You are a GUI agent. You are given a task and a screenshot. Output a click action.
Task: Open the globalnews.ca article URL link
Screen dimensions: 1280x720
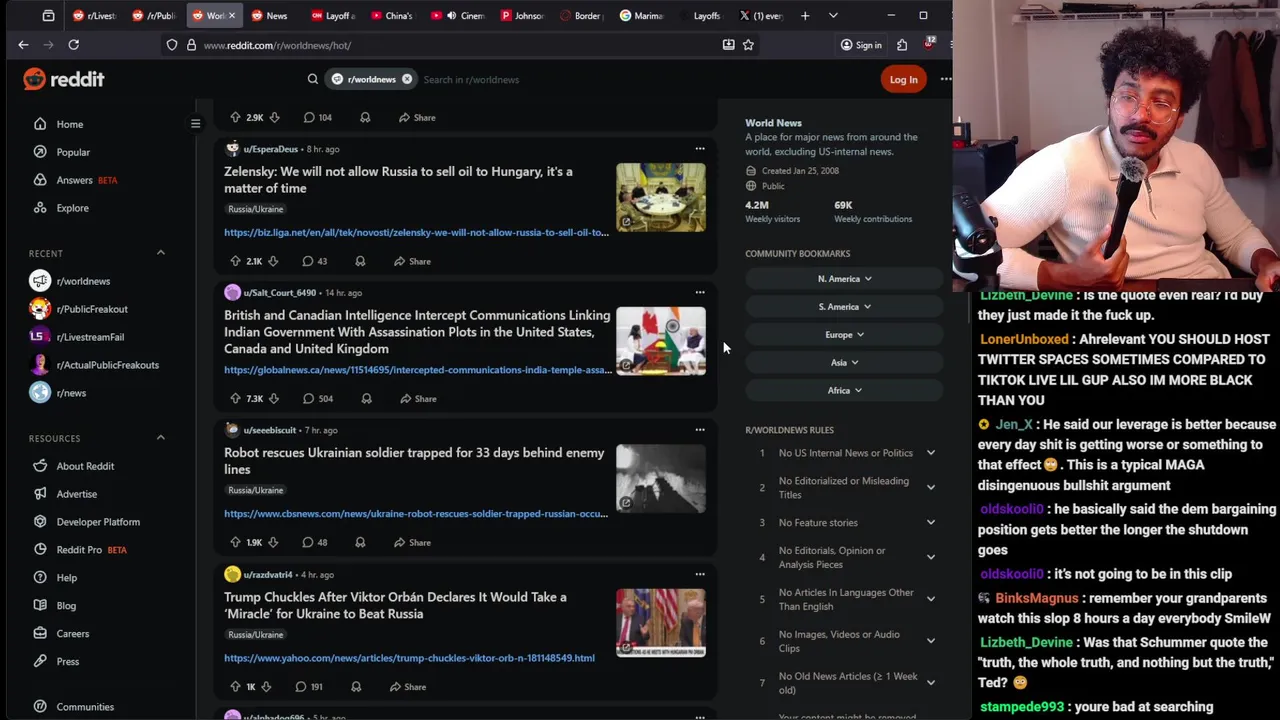[x=418, y=370]
